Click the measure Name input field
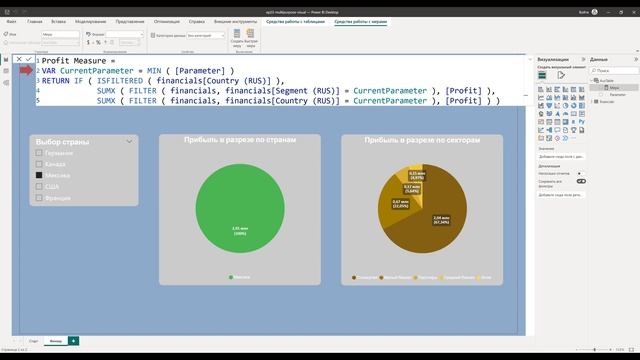This screenshot has width=640, height=360. pos(60,34)
